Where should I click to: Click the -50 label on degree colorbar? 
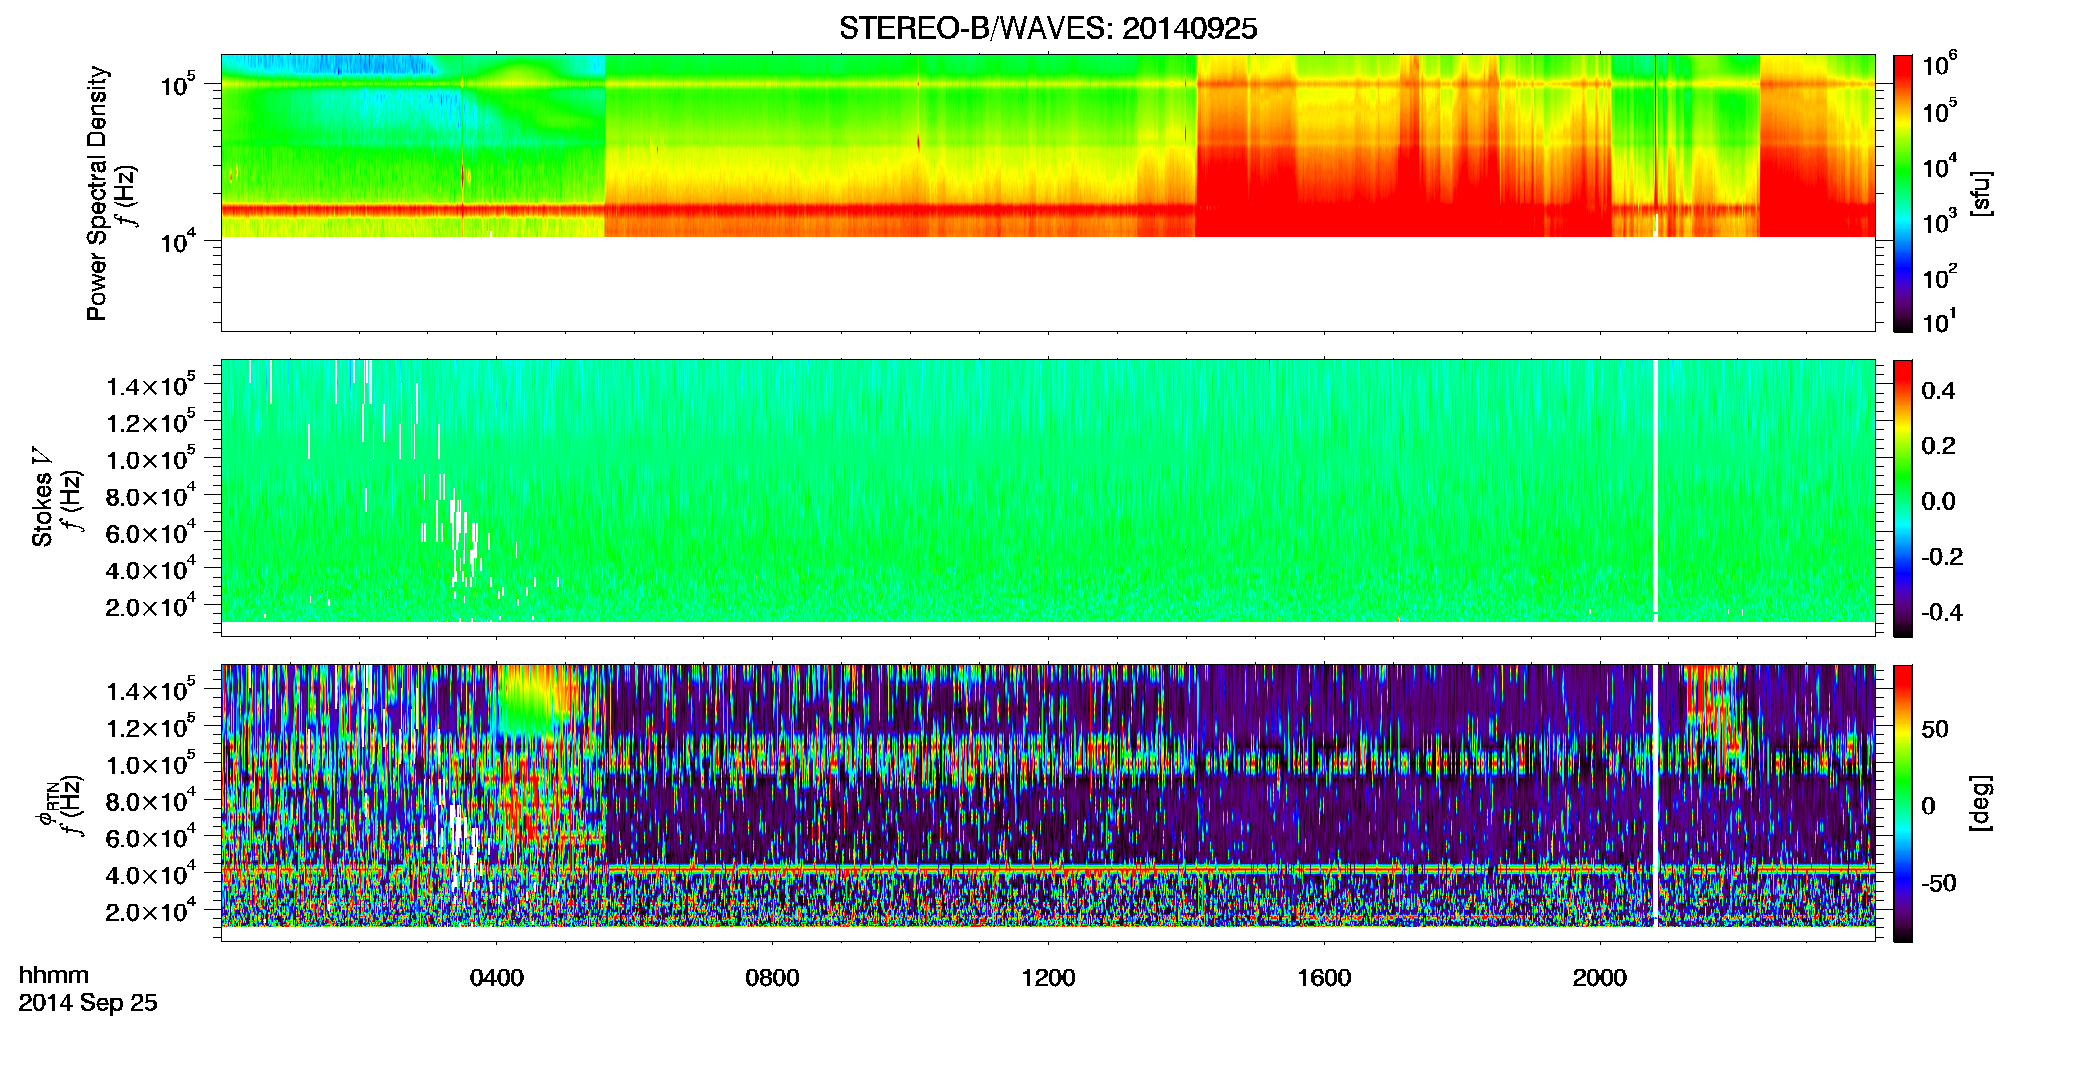(x=1937, y=883)
